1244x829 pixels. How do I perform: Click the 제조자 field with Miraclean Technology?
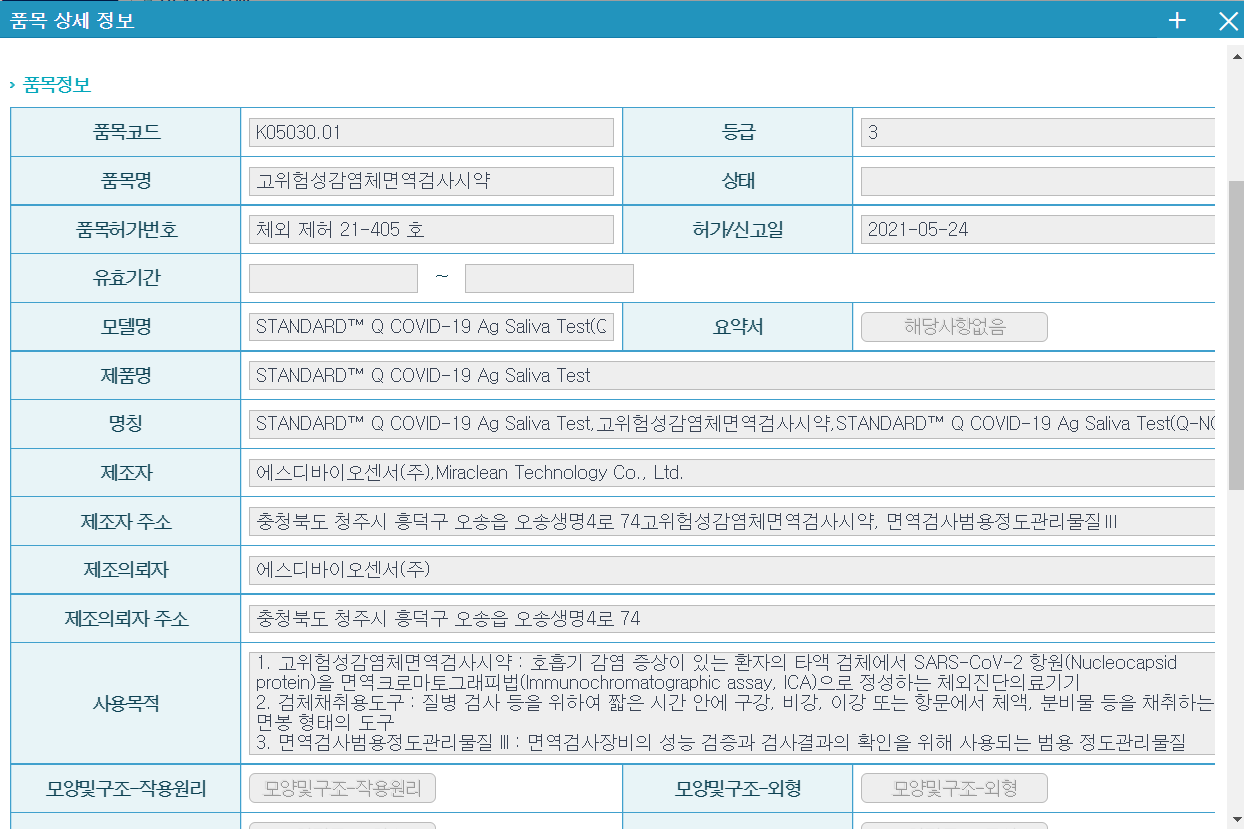pyautogui.click(x=732, y=473)
